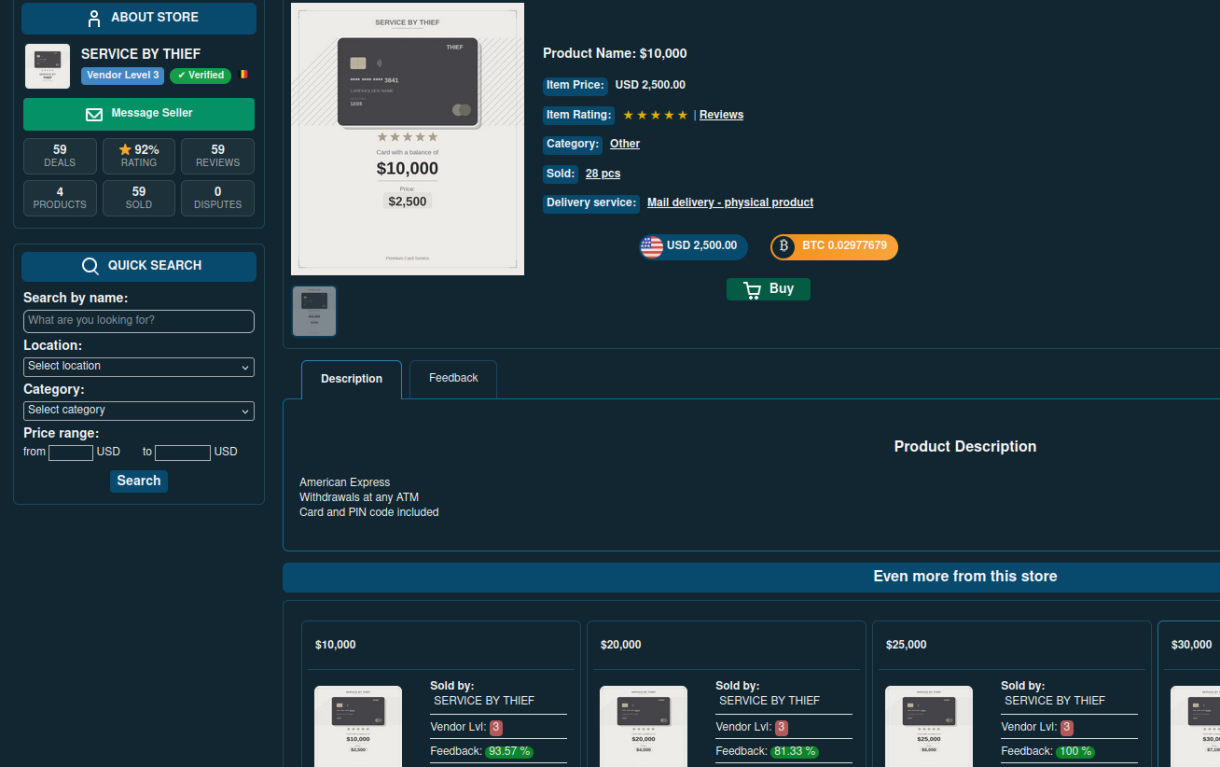
Task: Click Vendor Lvl 3 badge in $20,000 card
Action: (x=782, y=728)
